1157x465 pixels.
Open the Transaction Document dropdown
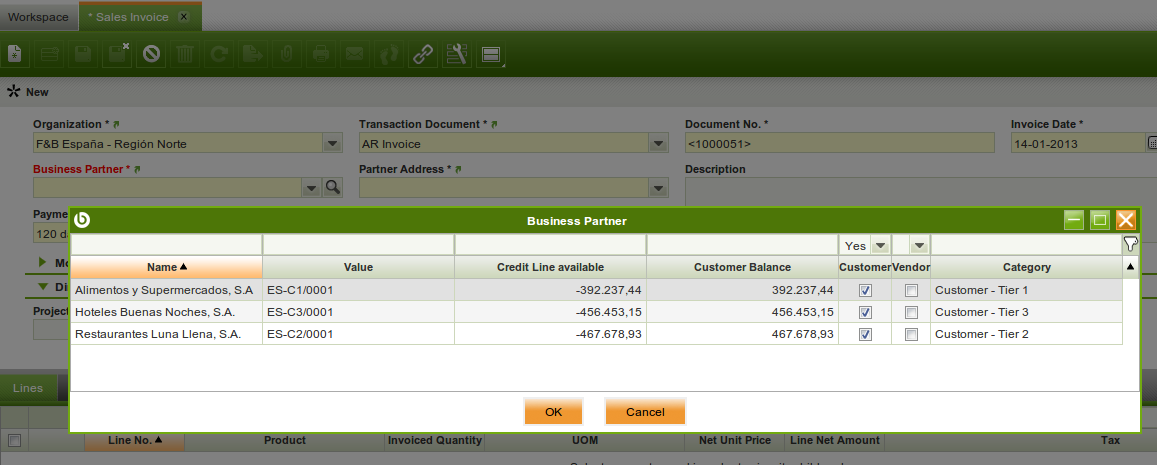tap(659, 143)
